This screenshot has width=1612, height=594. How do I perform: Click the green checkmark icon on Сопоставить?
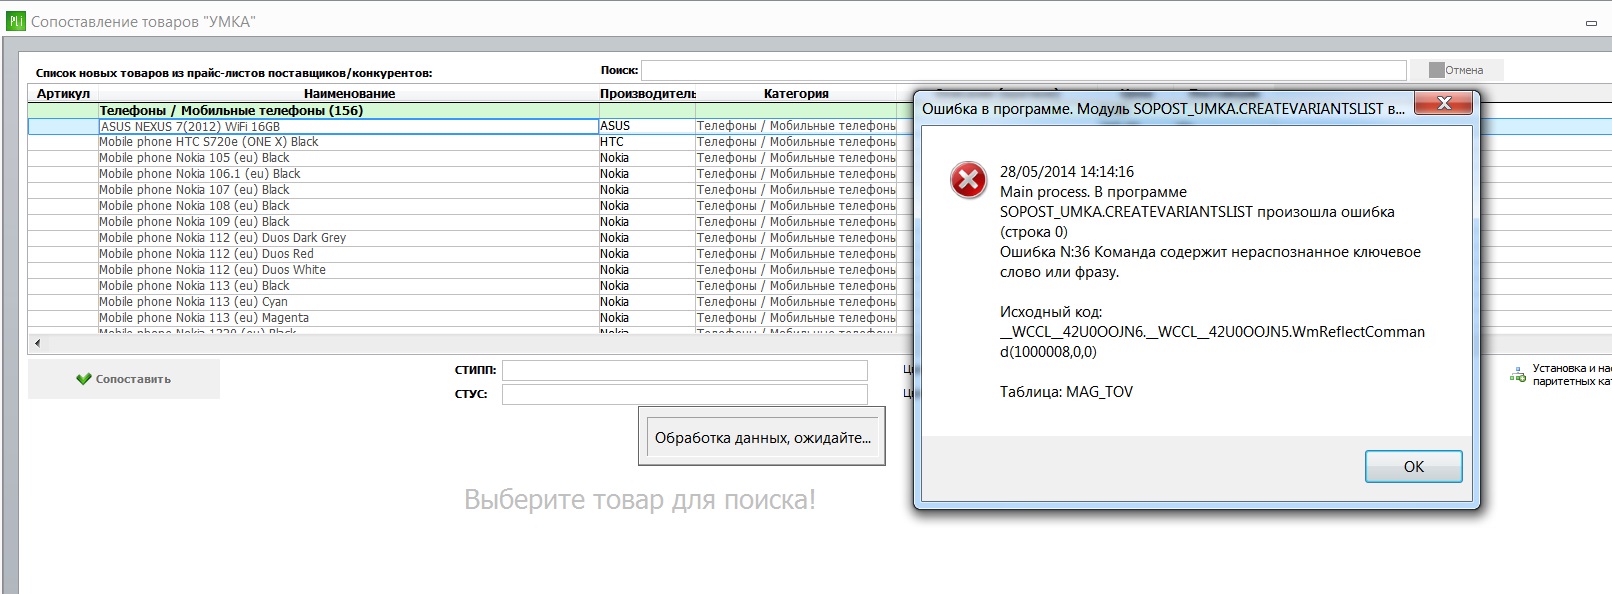(x=84, y=379)
